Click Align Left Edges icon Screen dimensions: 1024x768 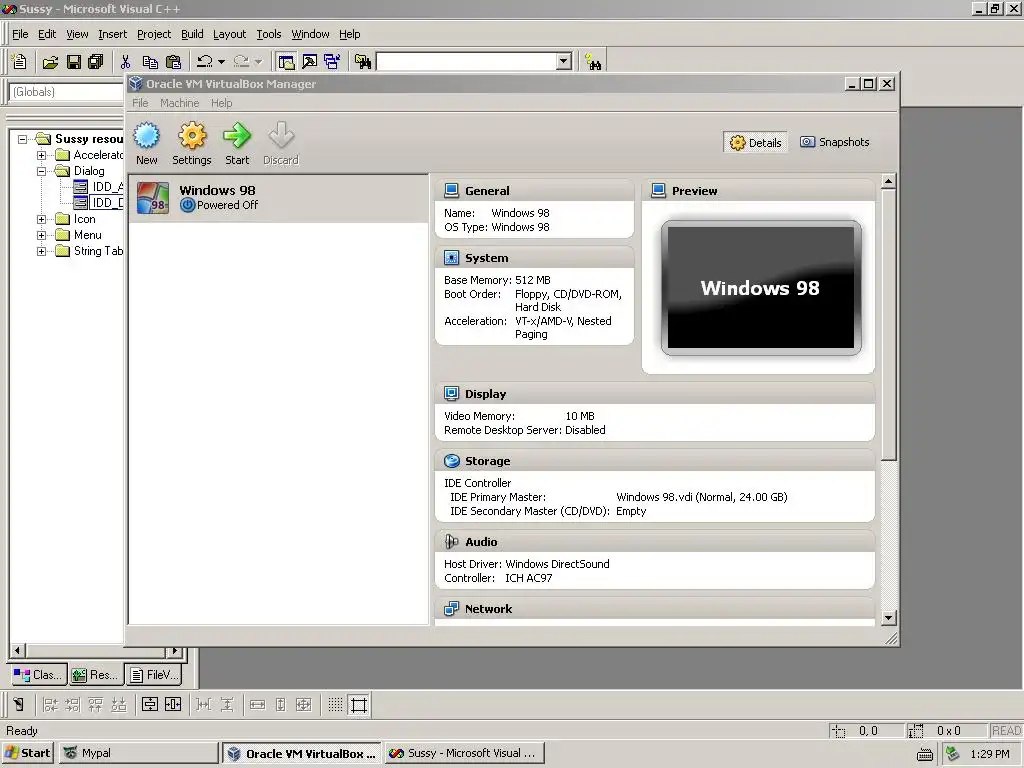pyautogui.click(x=50, y=705)
